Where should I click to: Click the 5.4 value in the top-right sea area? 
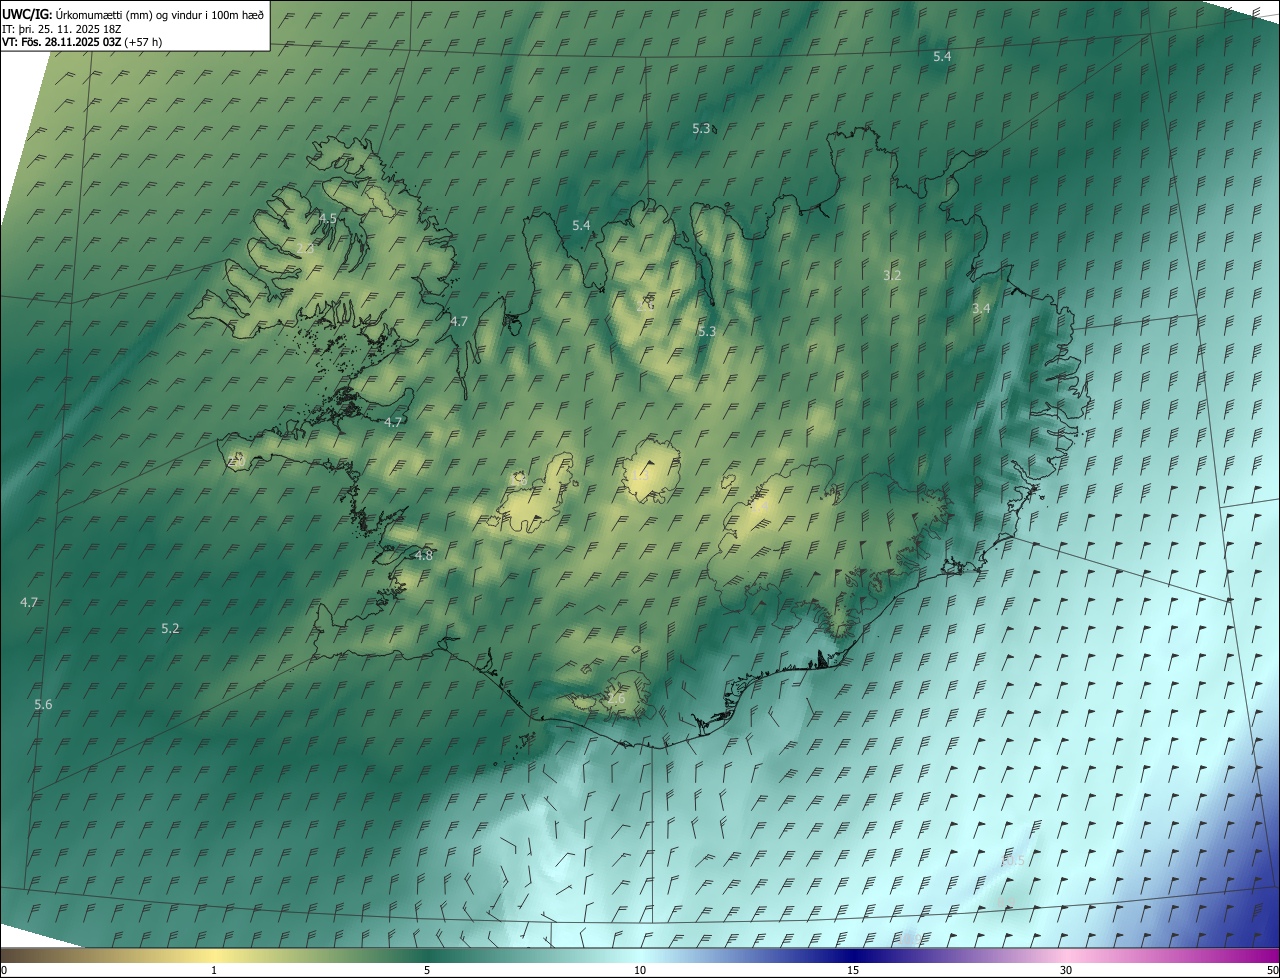(x=942, y=57)
